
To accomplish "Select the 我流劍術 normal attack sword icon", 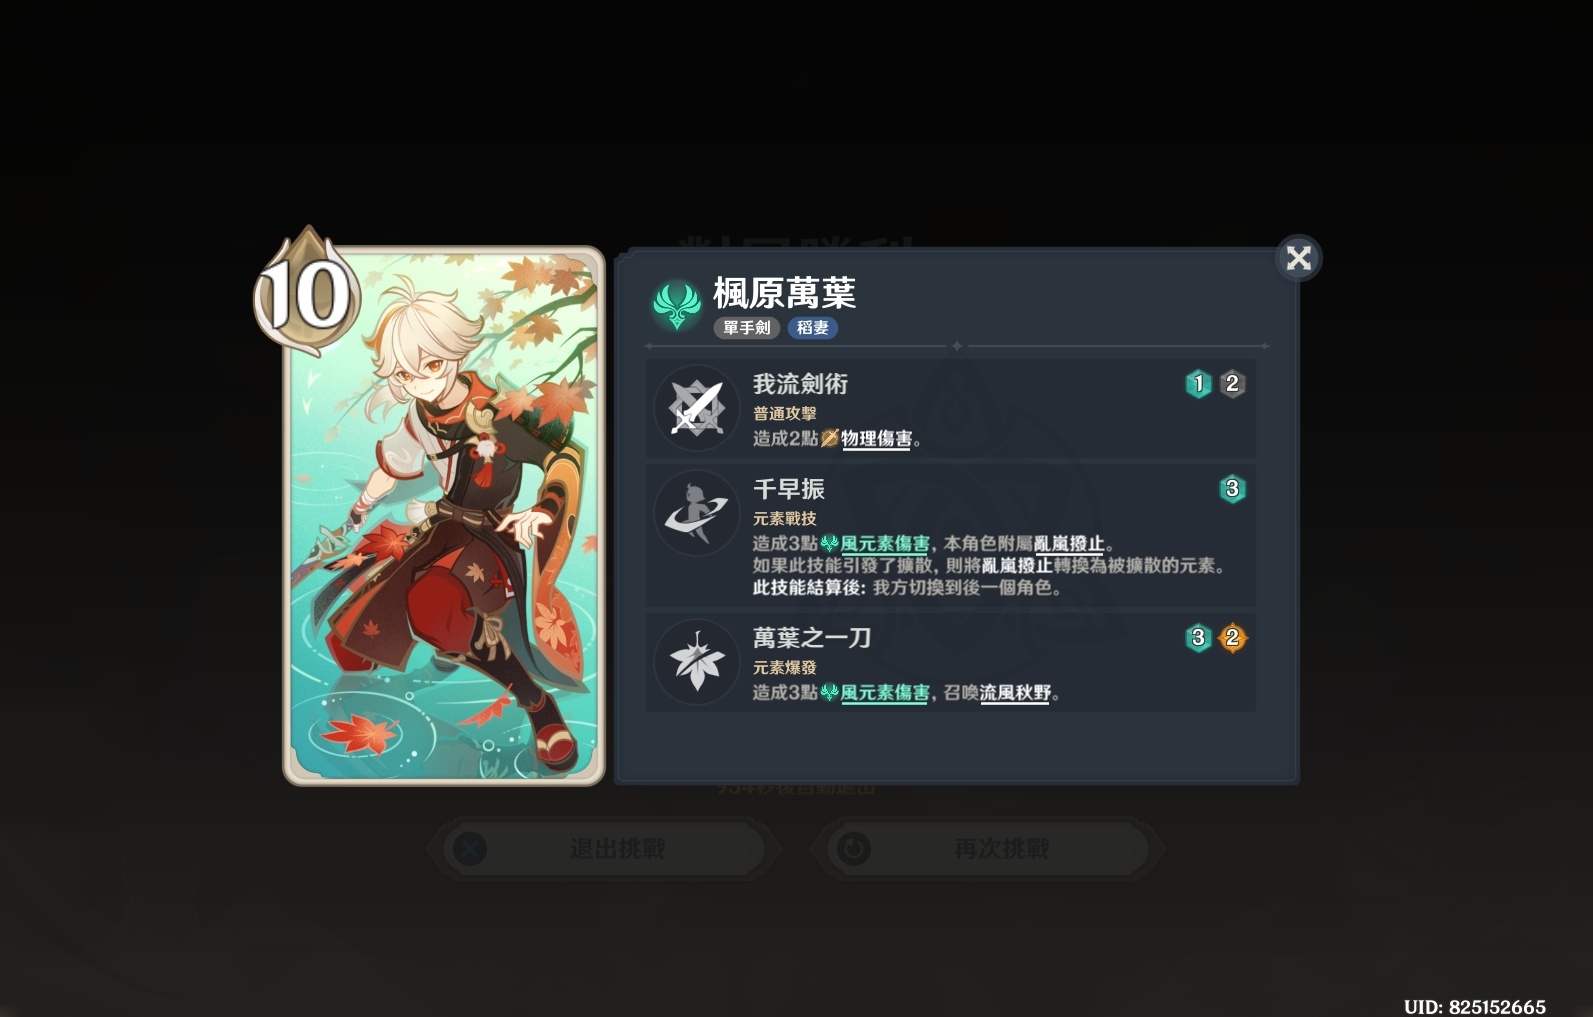I will (x=697, y=408).
